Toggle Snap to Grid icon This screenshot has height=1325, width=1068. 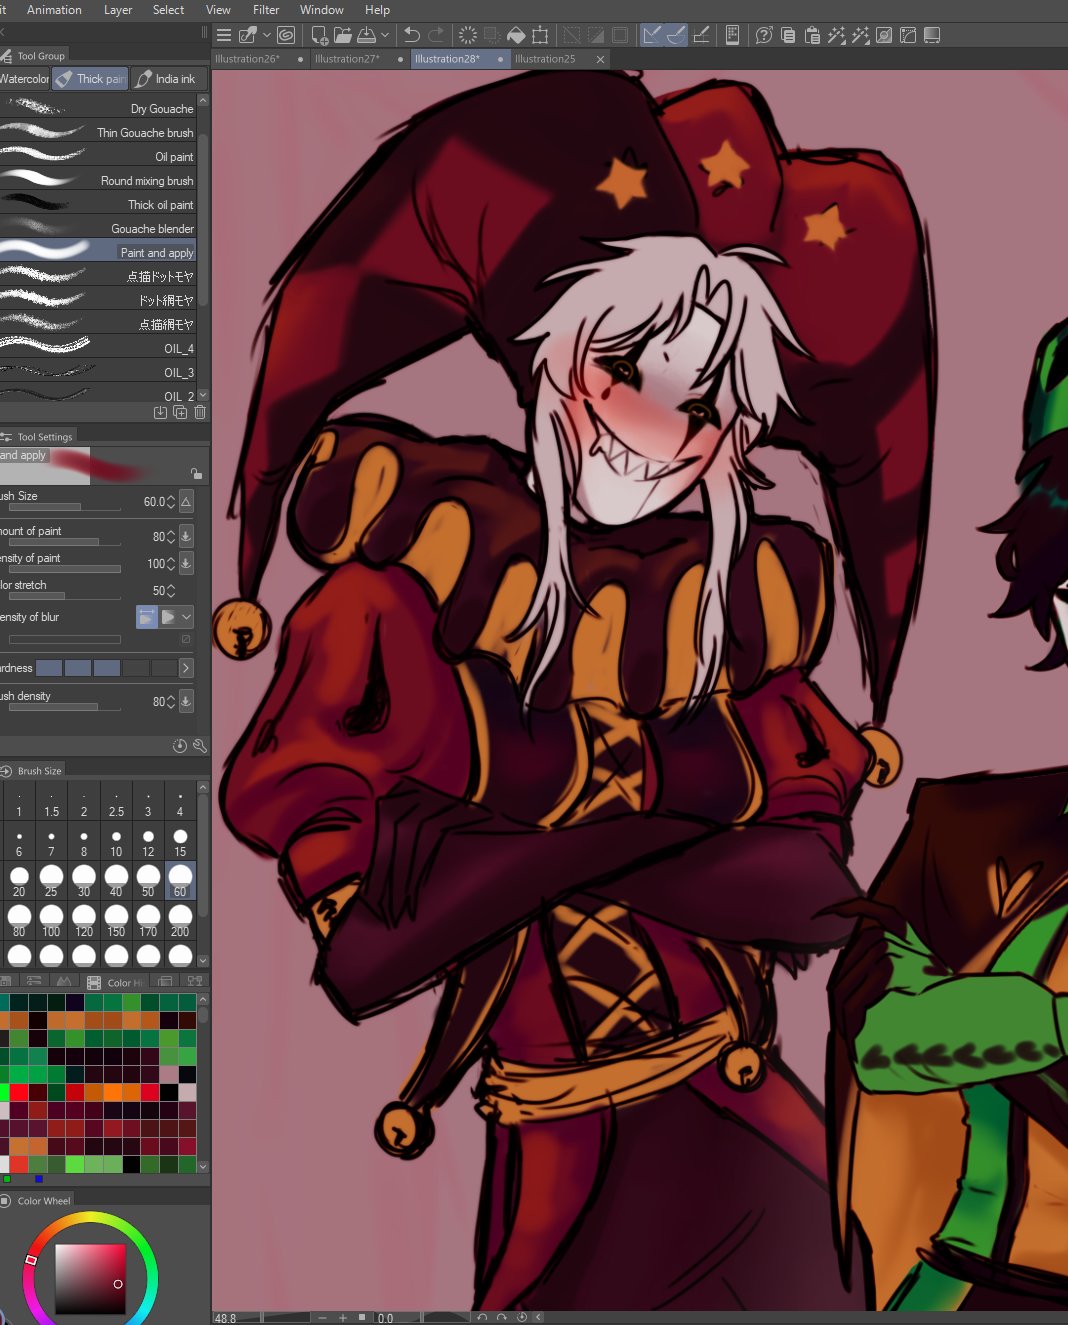701,35
